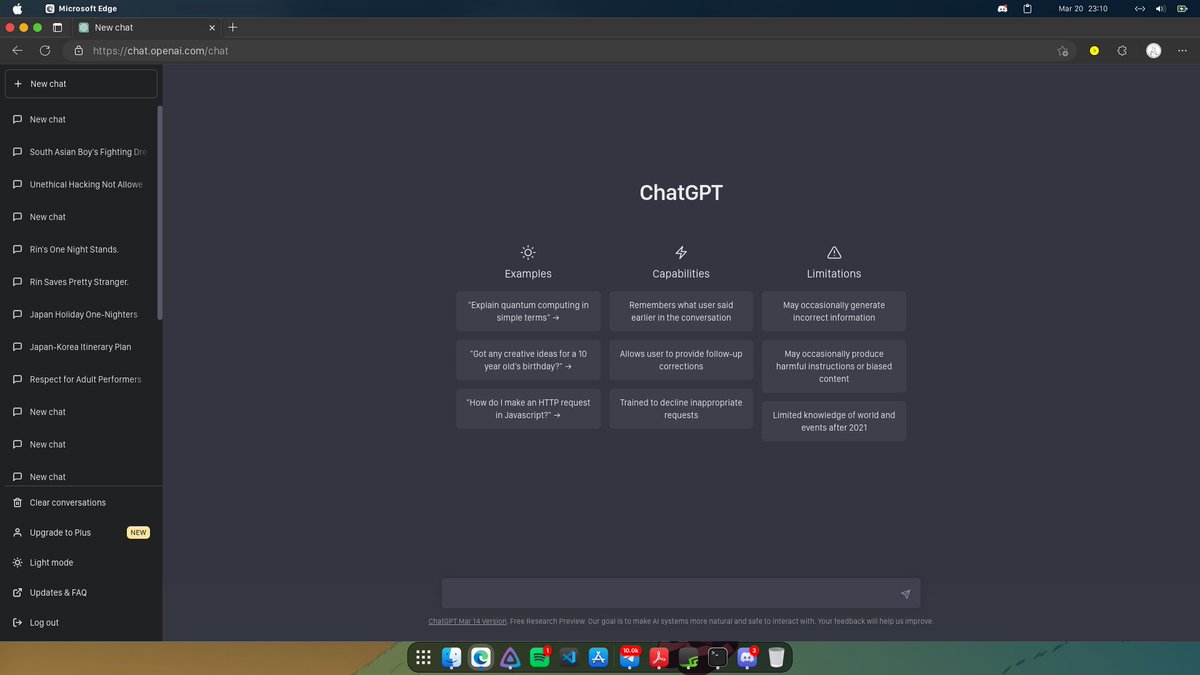1200x675 pixels.
Task: Open the Edge extensions puzzle icon
Action: click(1122, 50)
